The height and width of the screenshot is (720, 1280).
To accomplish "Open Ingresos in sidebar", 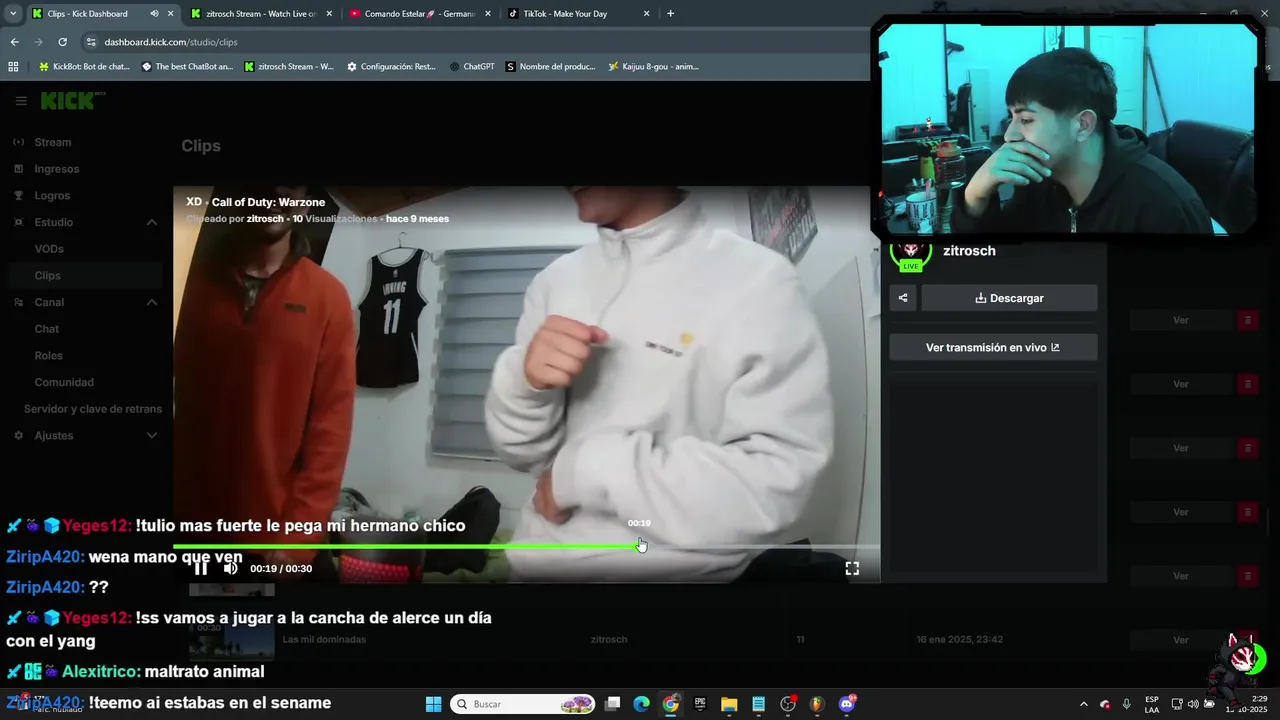I will tap(56, 169).
